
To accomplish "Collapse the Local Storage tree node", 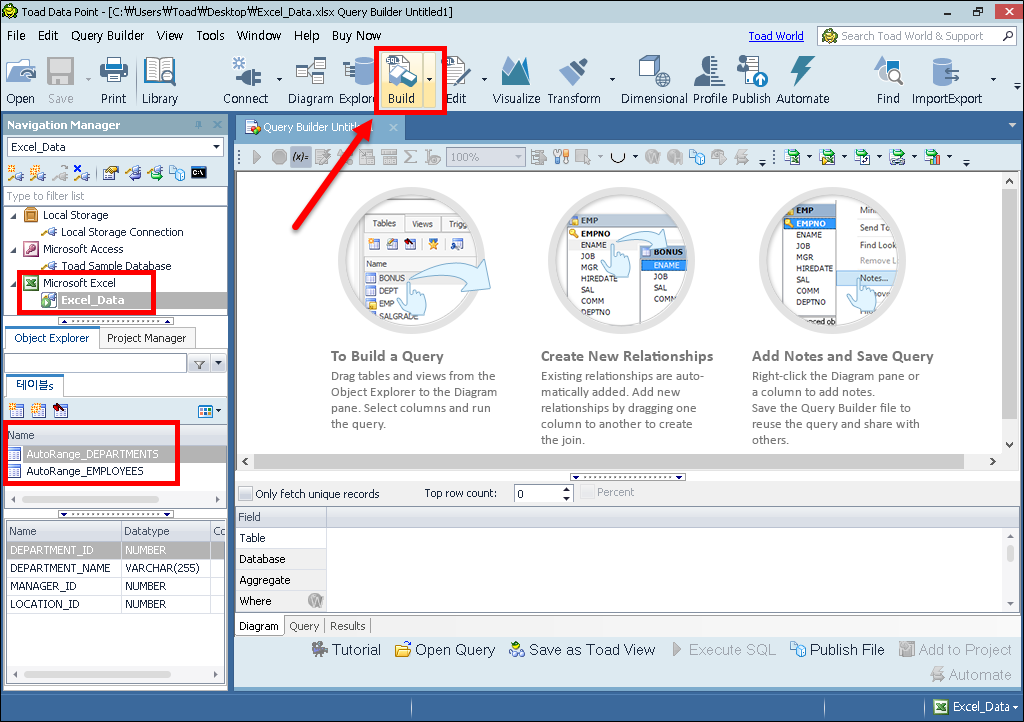I will coord(14,215).
